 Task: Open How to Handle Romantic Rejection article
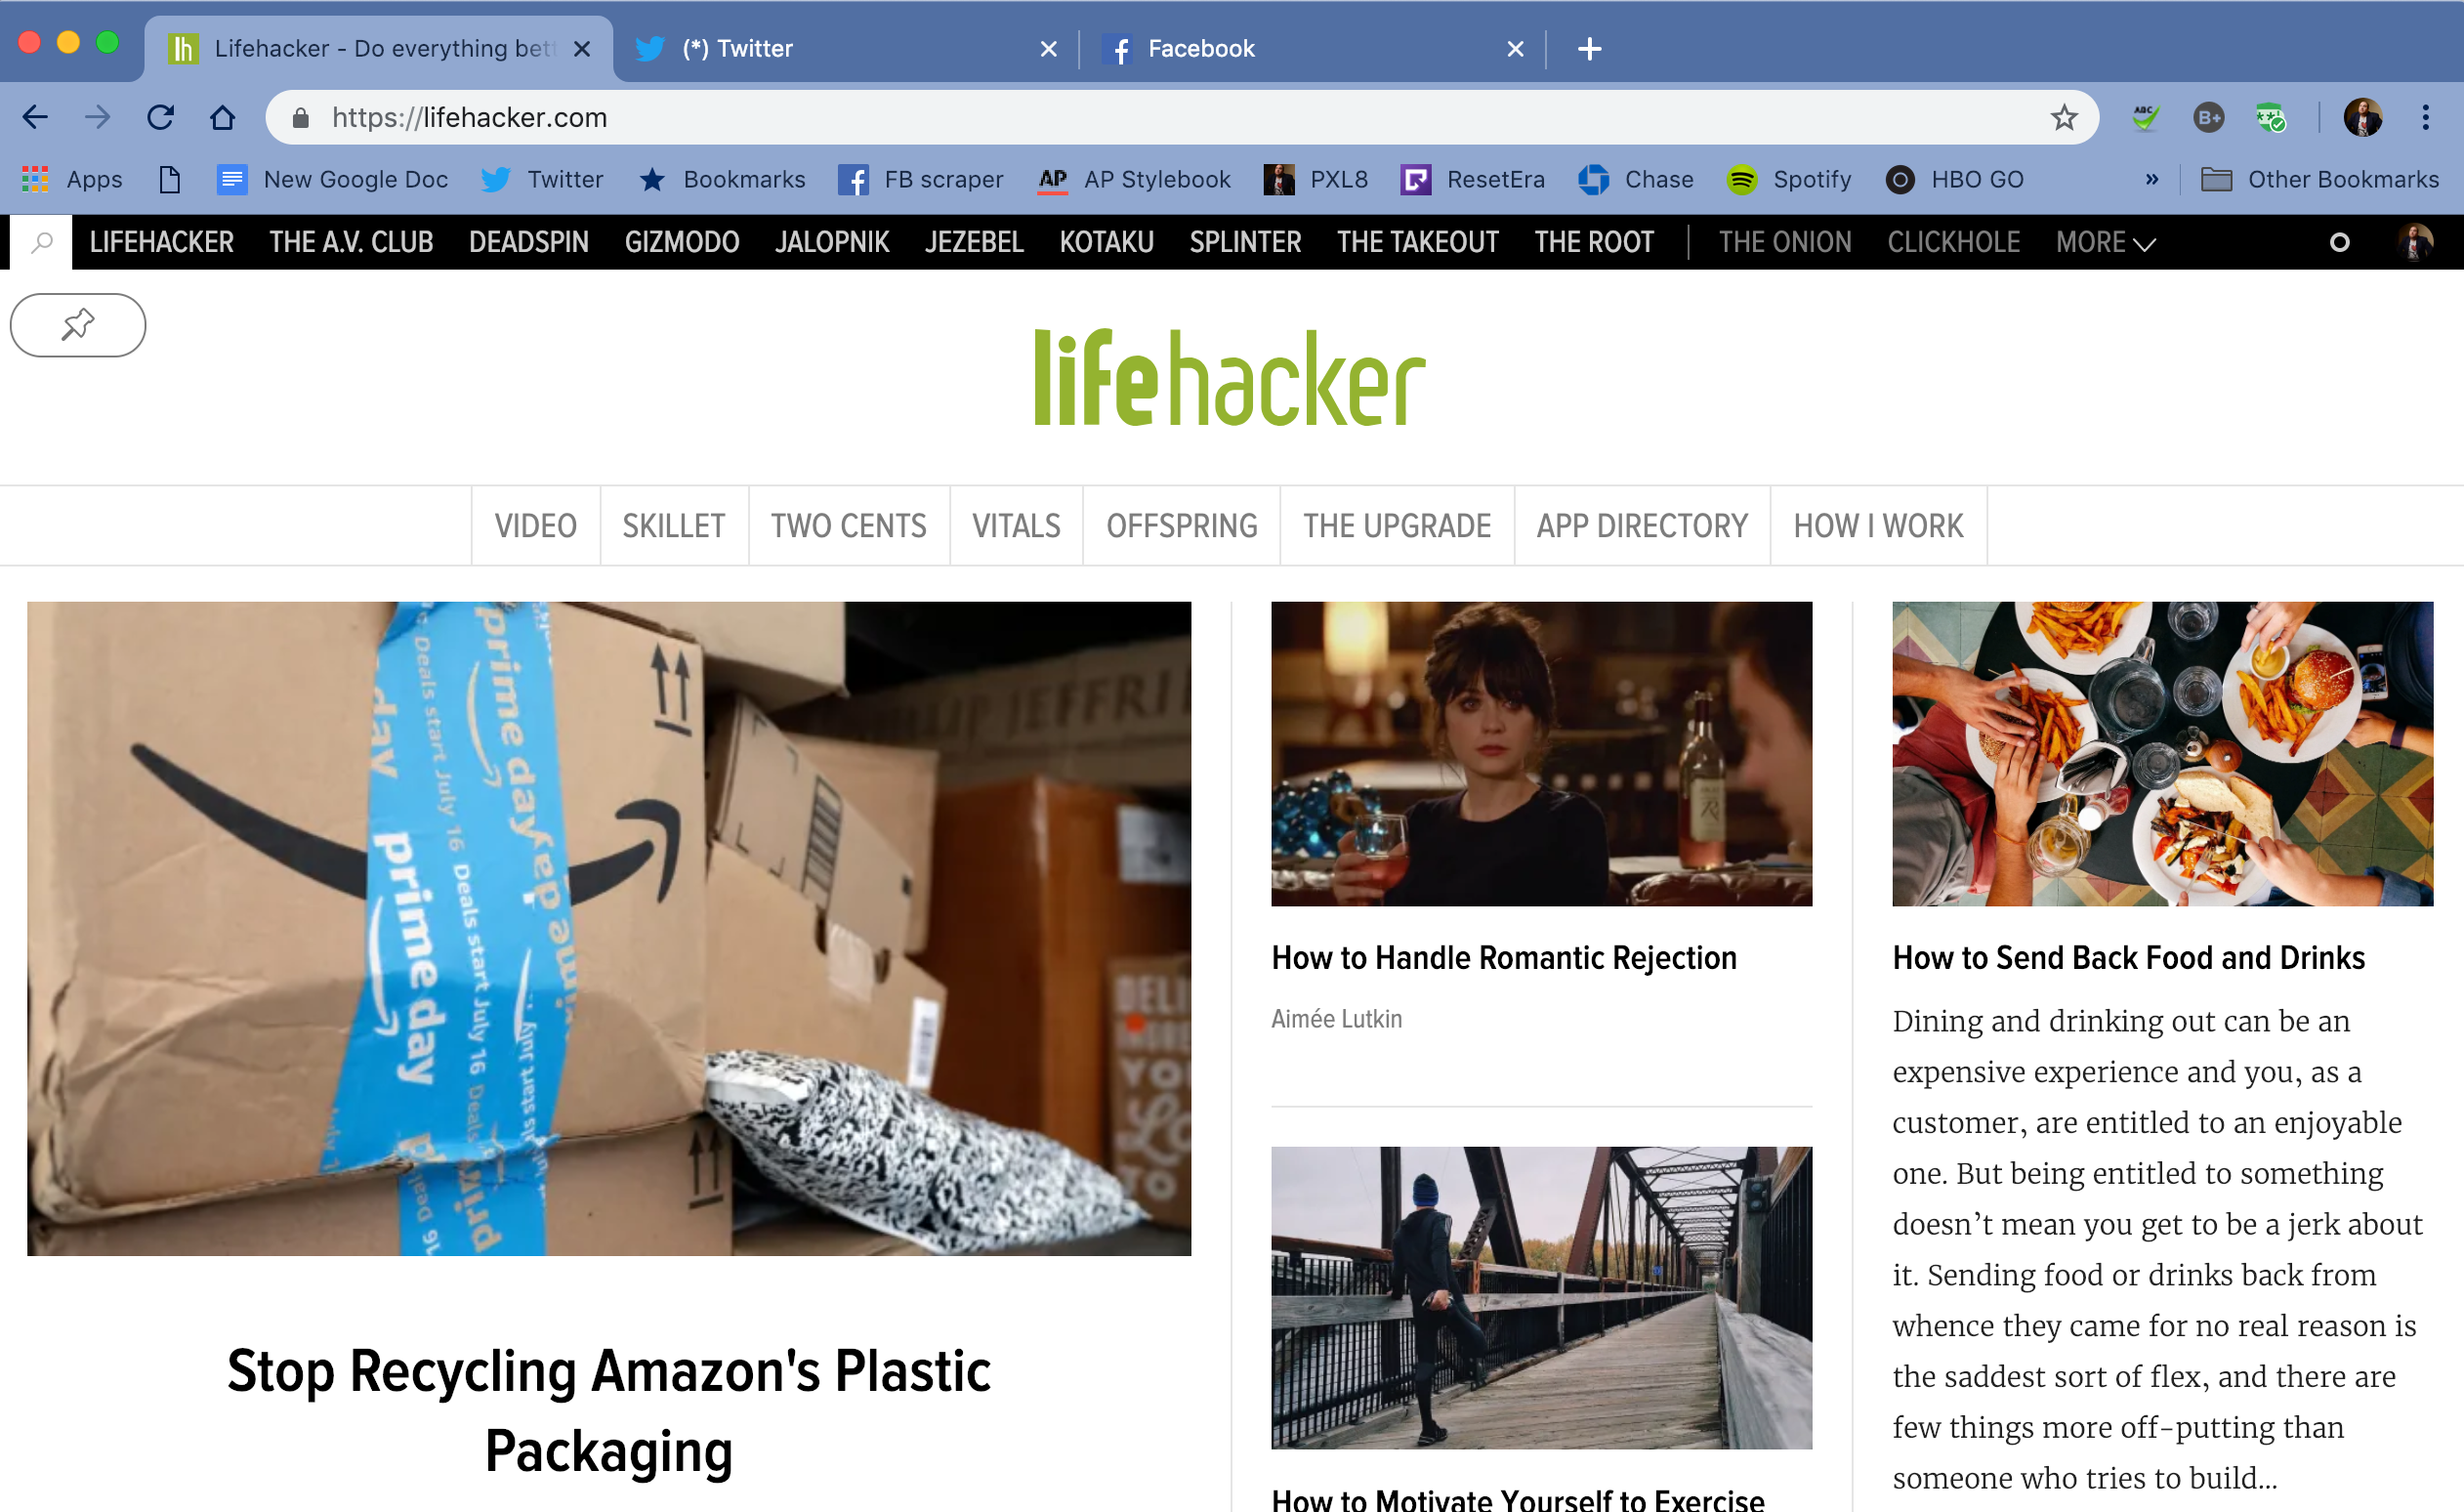point(1503,958)
